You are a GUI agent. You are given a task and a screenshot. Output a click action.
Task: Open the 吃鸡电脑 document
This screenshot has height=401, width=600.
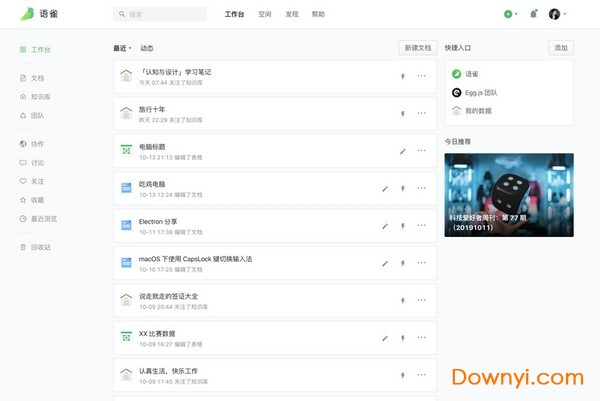(x=152, y=184)
